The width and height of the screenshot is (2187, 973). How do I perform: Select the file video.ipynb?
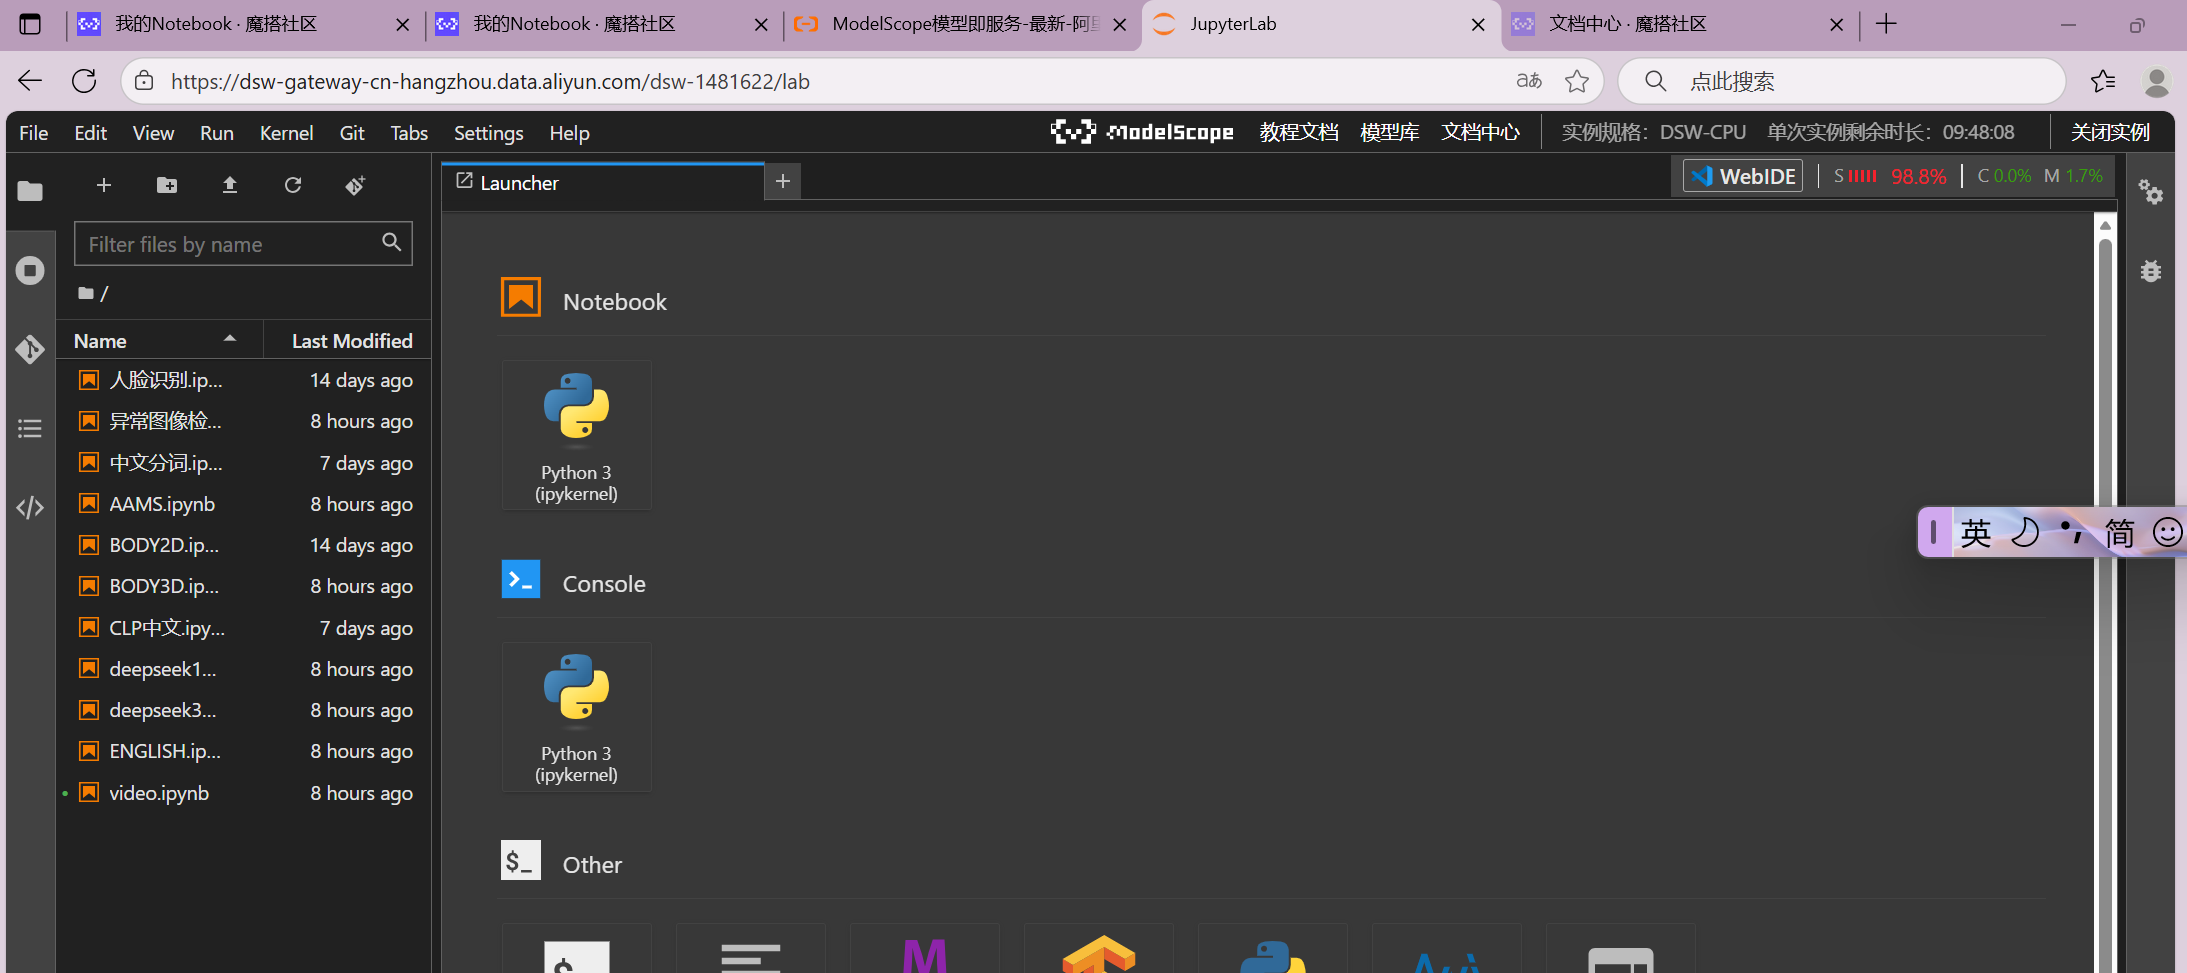(243, 793)
